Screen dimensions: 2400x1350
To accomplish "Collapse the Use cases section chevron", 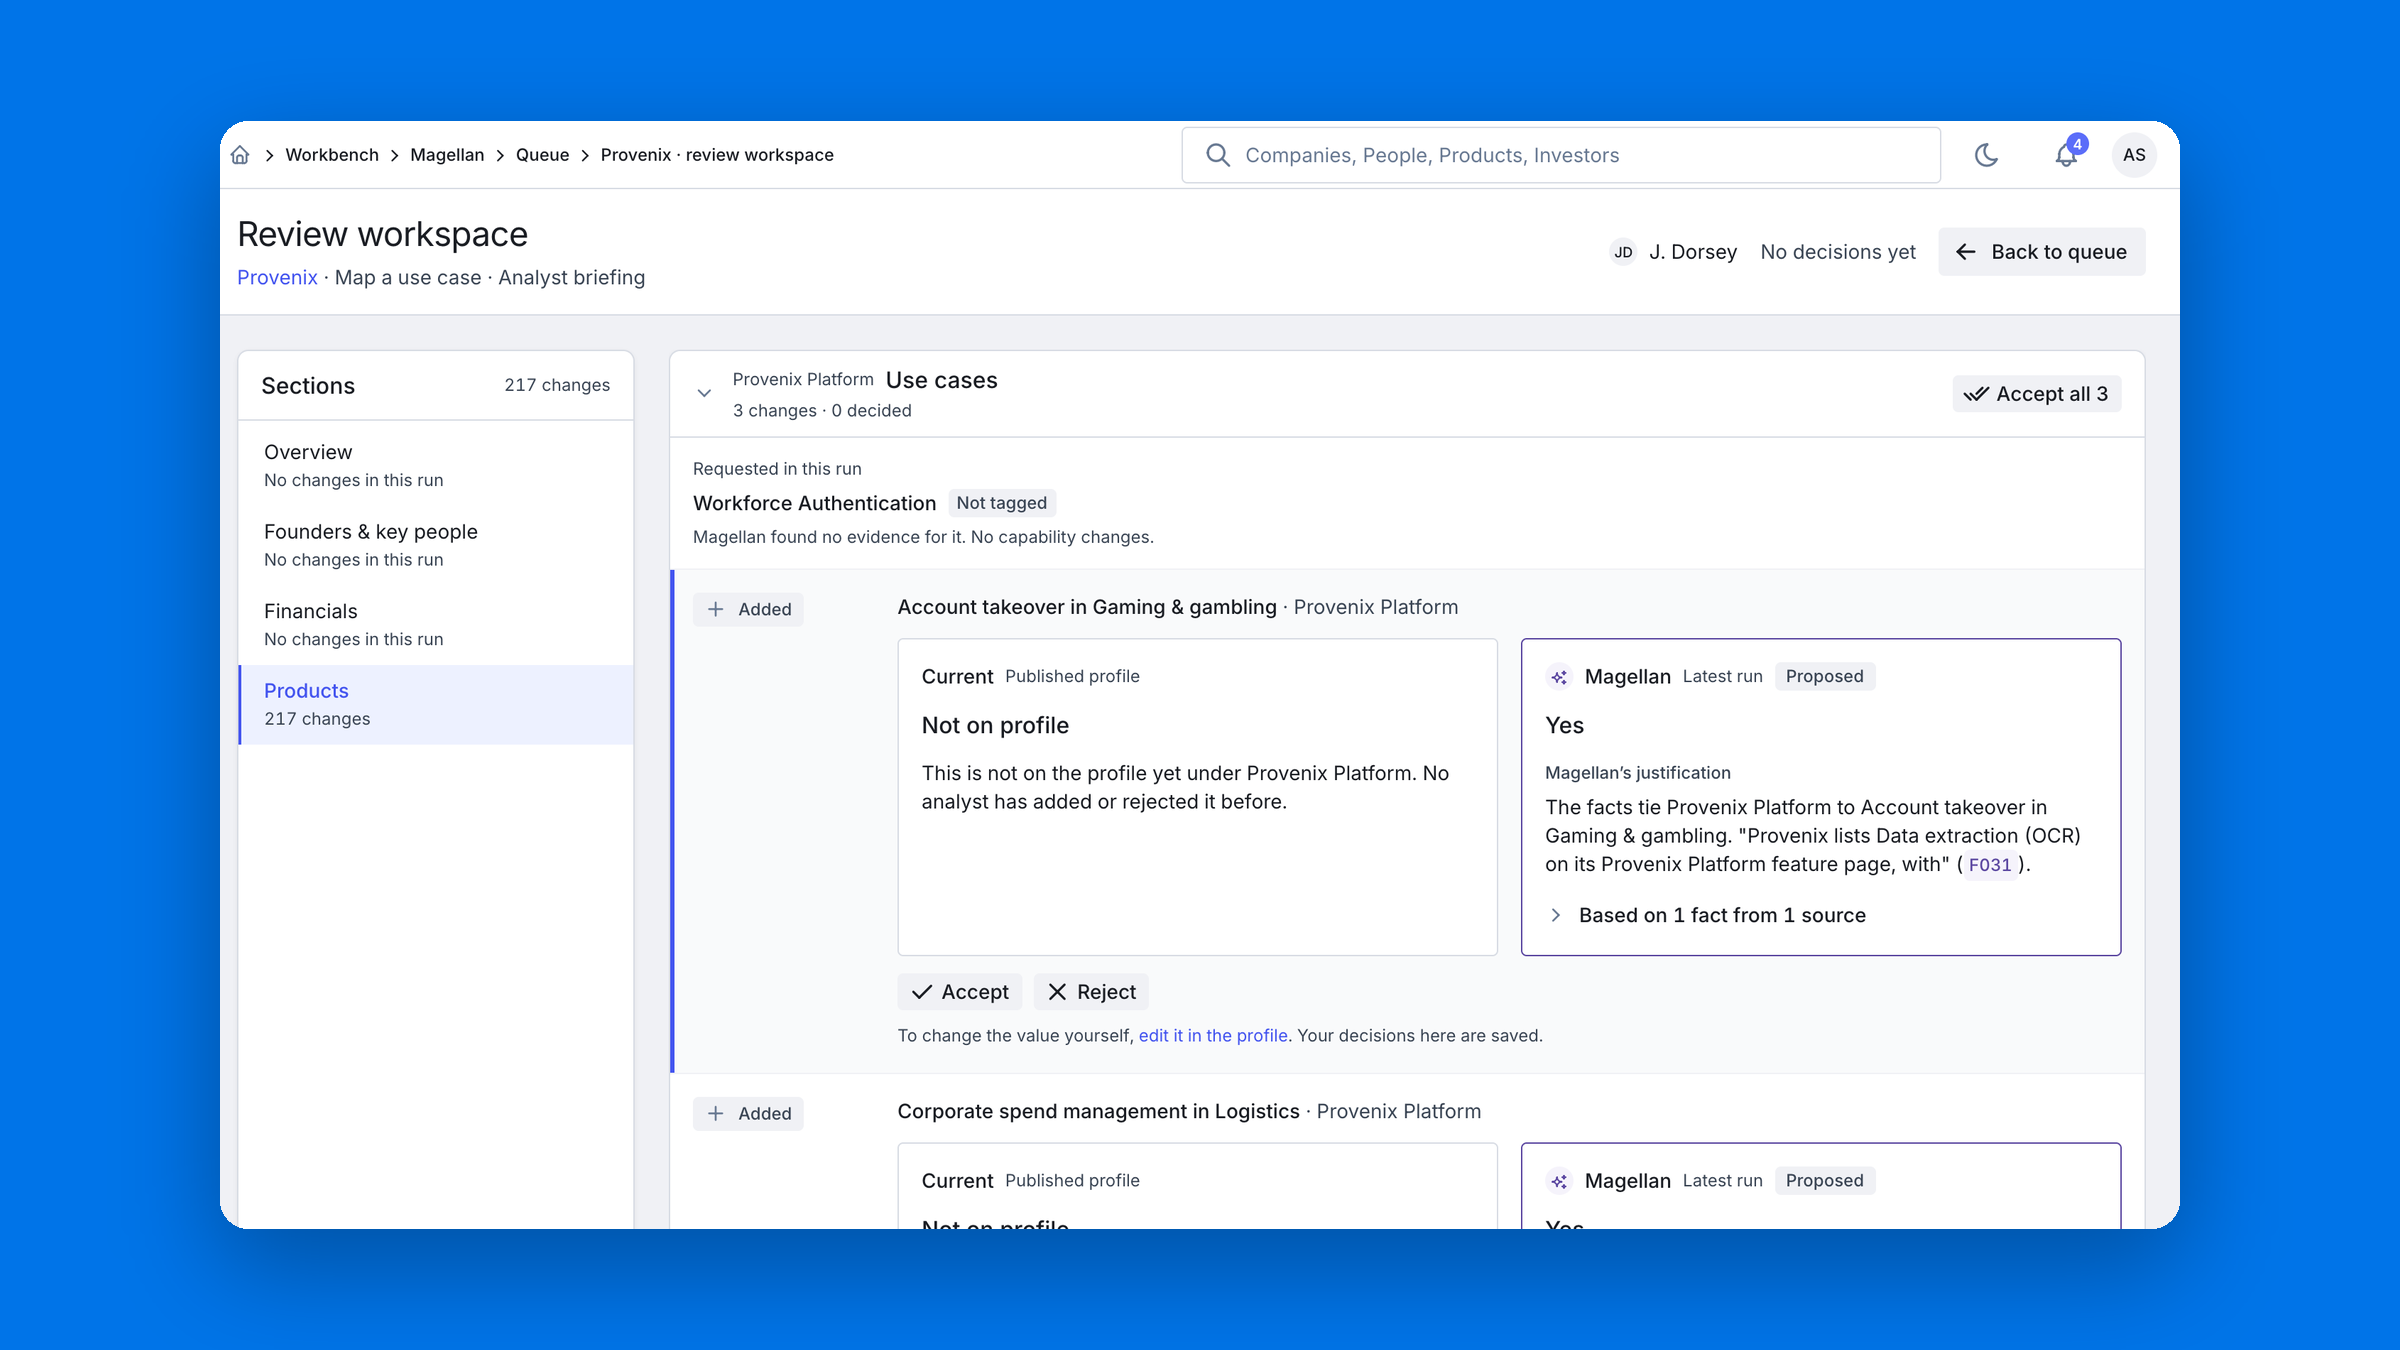I will [704, 394].
